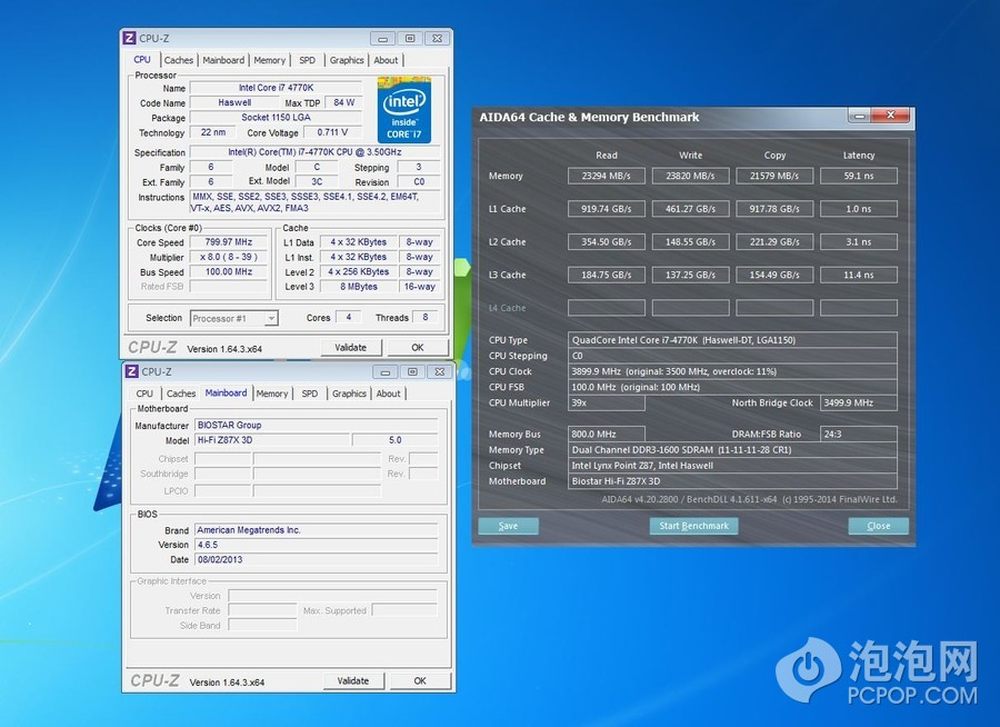
Task: Close AIDA64 window using the red X
Action: point(890,115)
